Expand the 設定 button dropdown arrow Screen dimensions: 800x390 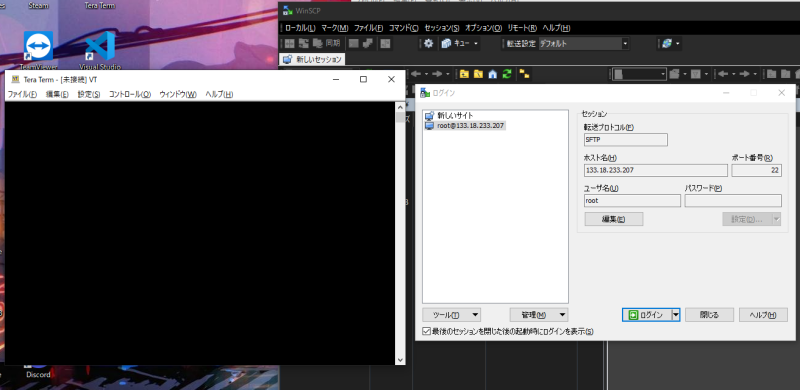777,219
